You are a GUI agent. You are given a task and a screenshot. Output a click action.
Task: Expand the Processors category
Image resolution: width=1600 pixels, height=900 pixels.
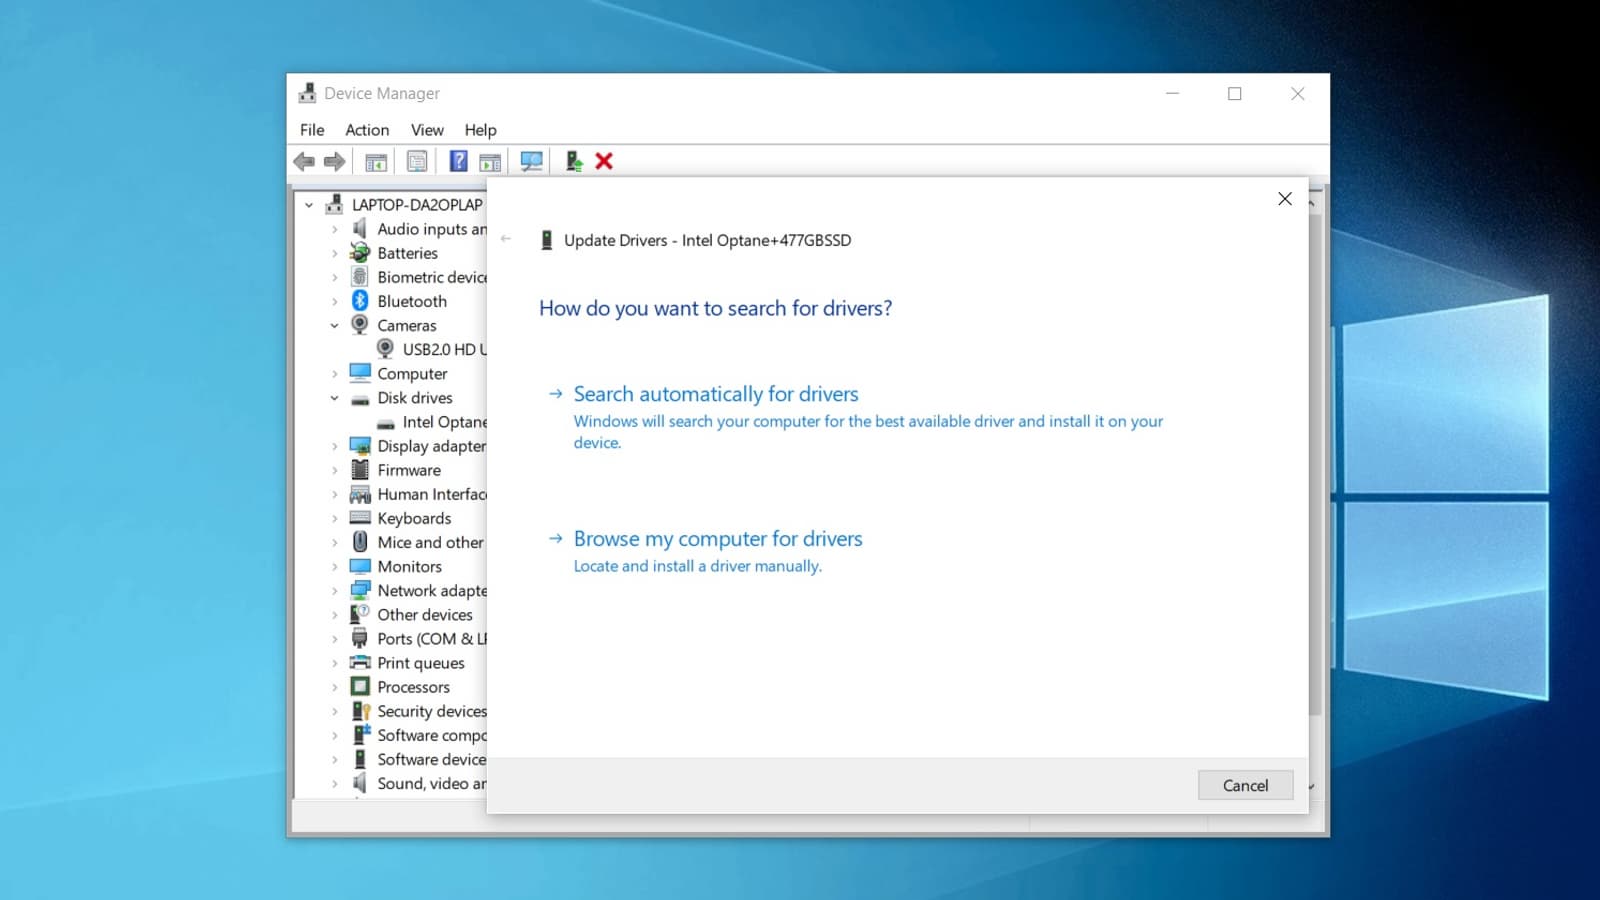pyautogui.click(x=335, y=687)
